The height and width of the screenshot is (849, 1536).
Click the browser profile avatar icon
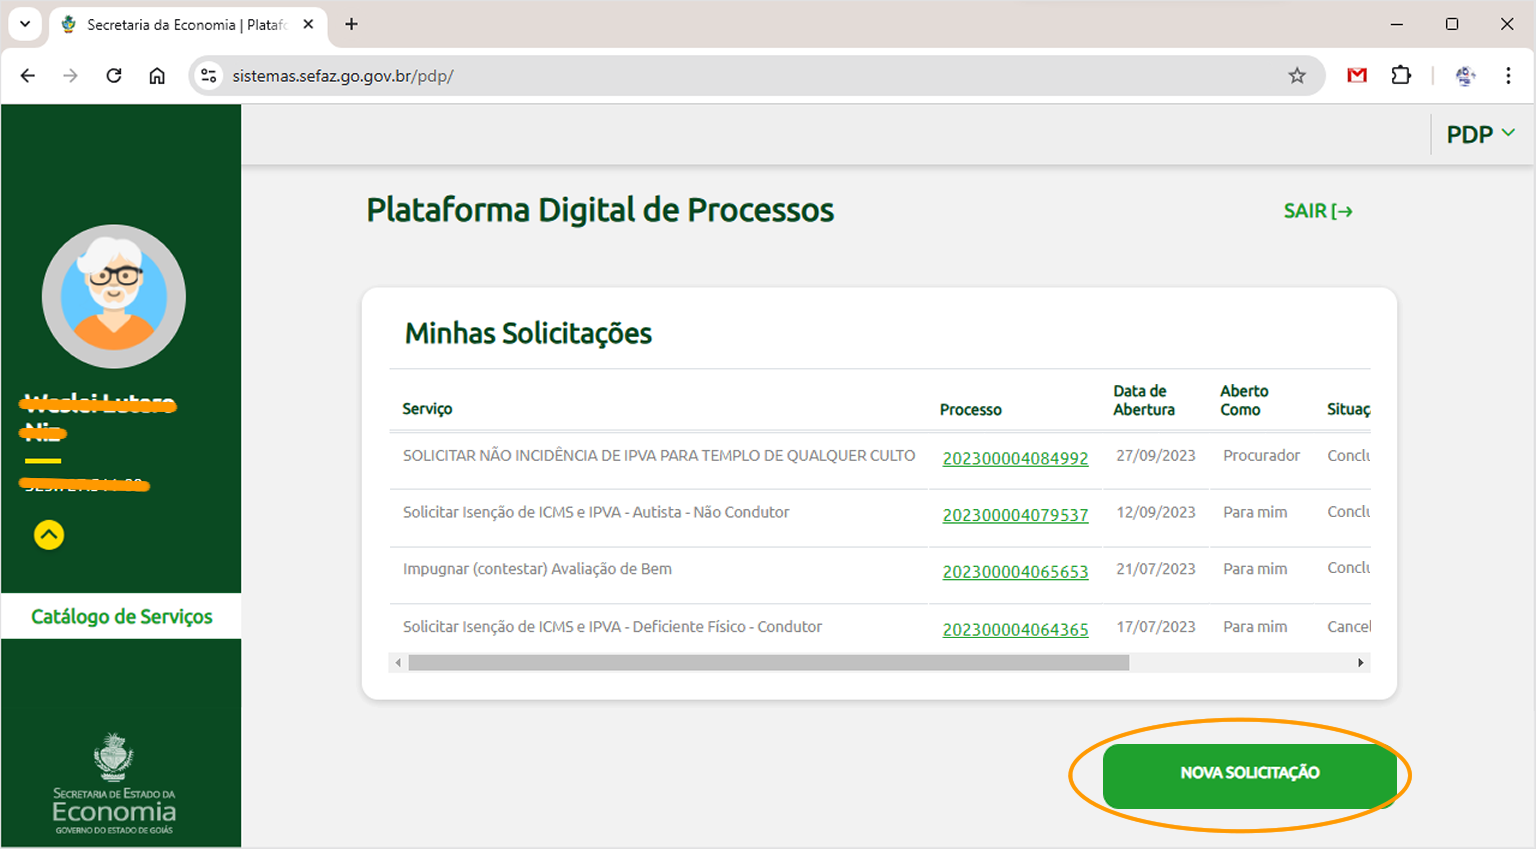1464,75
